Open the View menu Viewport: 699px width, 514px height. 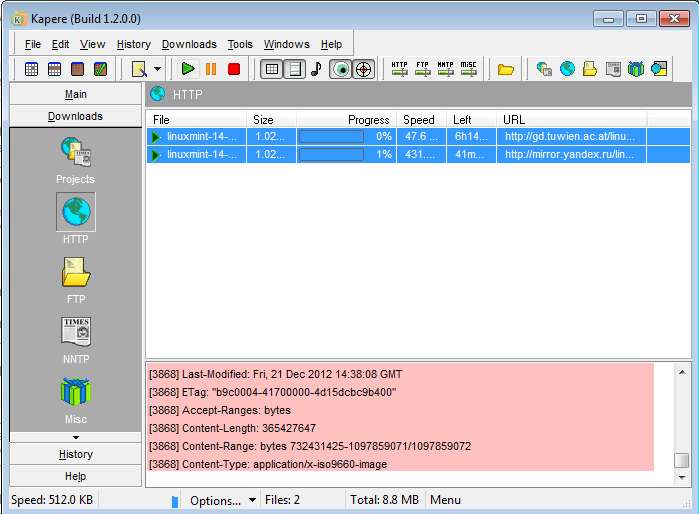[x=93, y=44]
